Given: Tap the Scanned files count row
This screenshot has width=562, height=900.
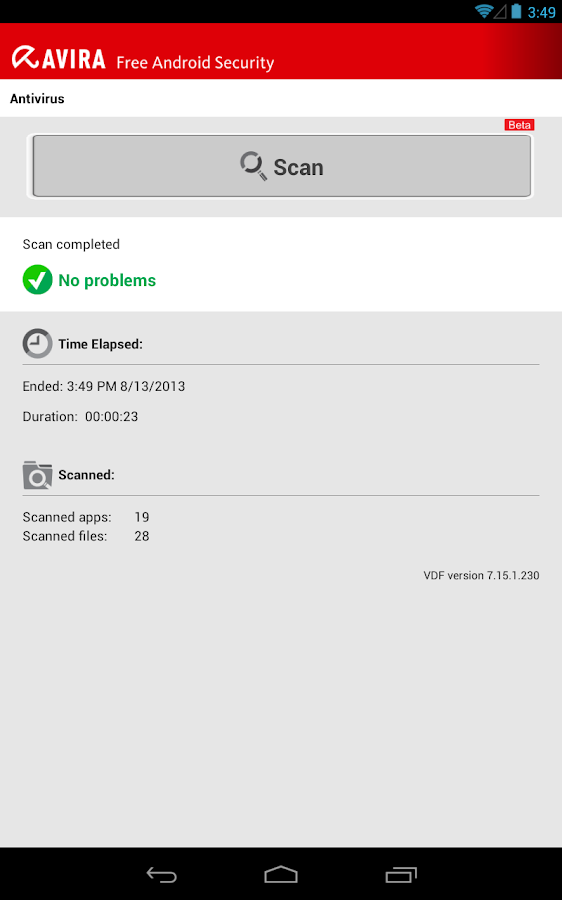Looking at the screenshot, I should click(x=86, y=536).
